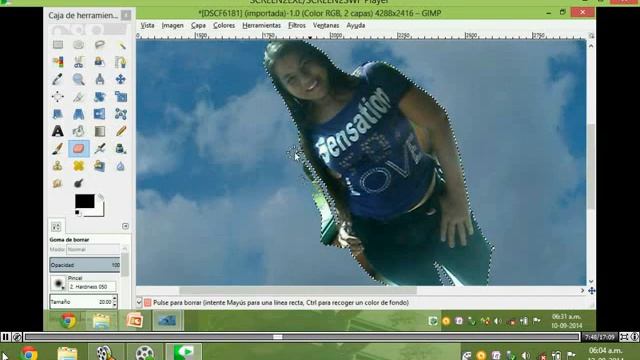640x360 pixels.
Task: Open the Imagen menu
Action: coord(173,25)
